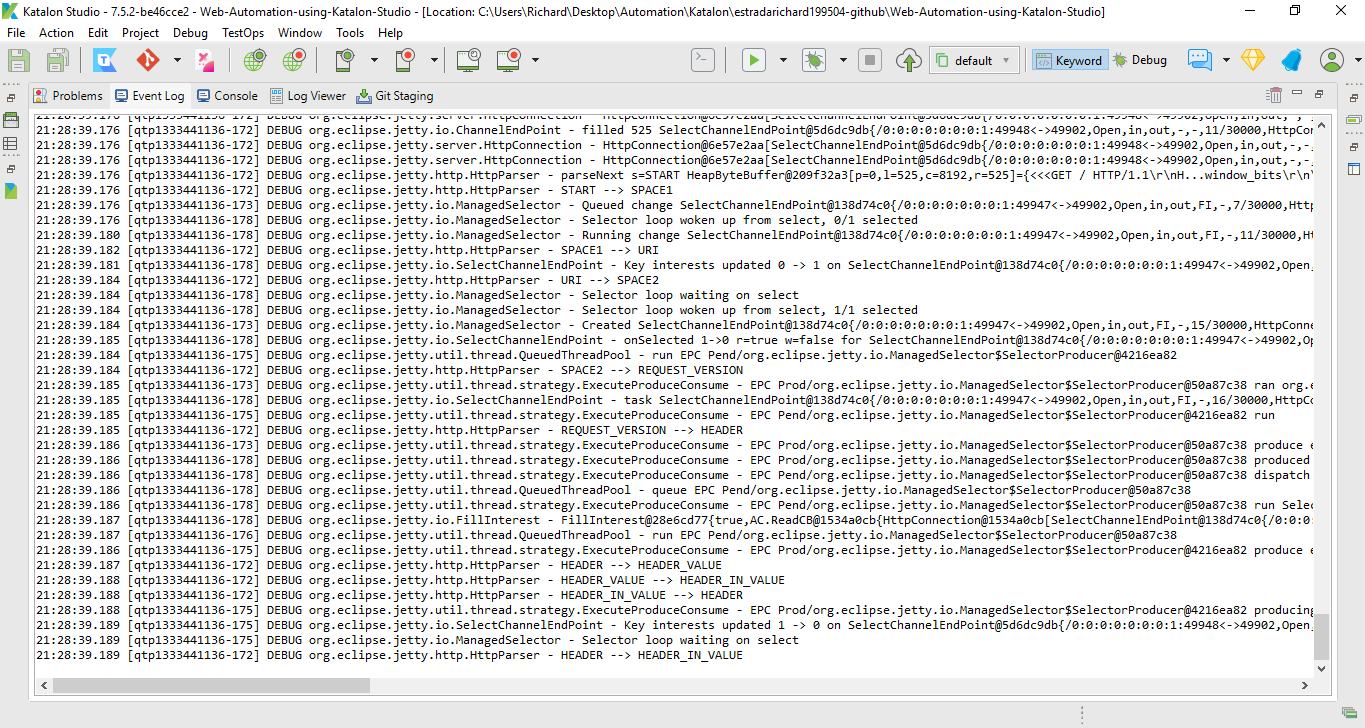
Task: Expand the account dropdown arrow
Action: point(1358,60)
